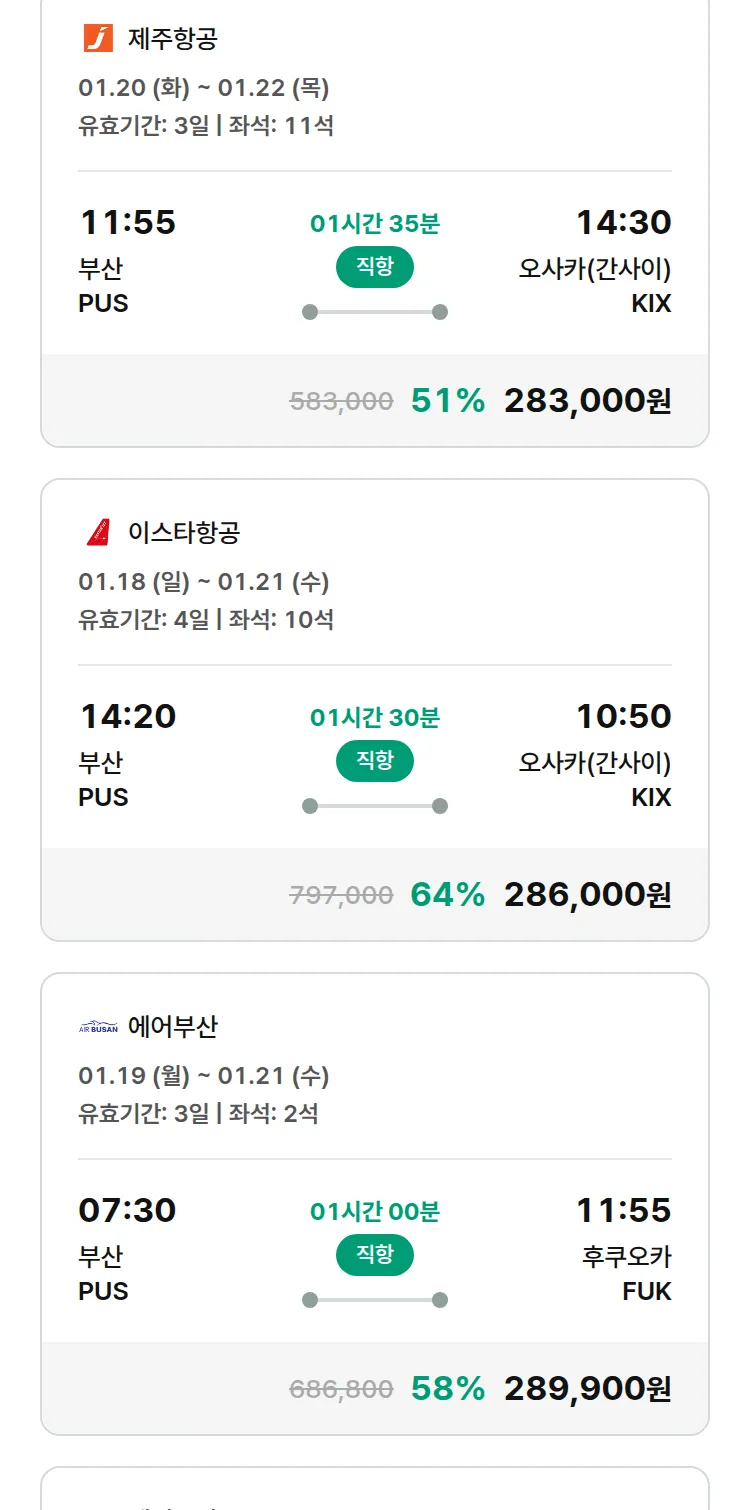
Task: Click the 직항 badge on Air Busan flight
Action: (x=375, y=1255)
